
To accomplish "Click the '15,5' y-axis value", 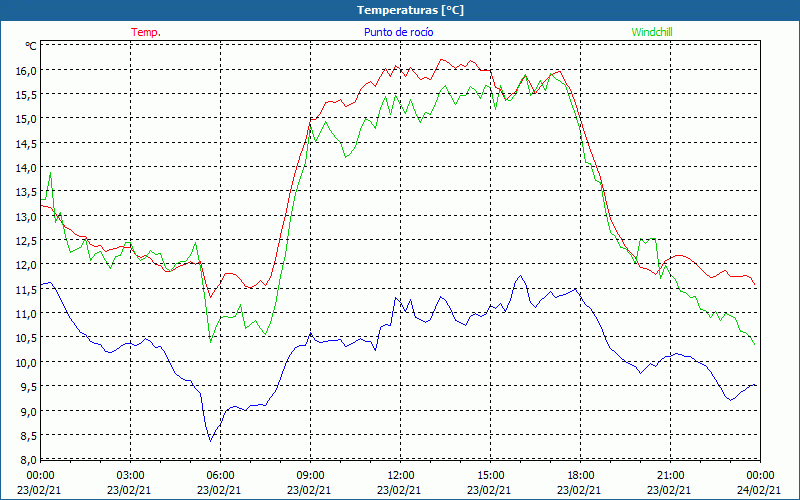I will (27, 95).
